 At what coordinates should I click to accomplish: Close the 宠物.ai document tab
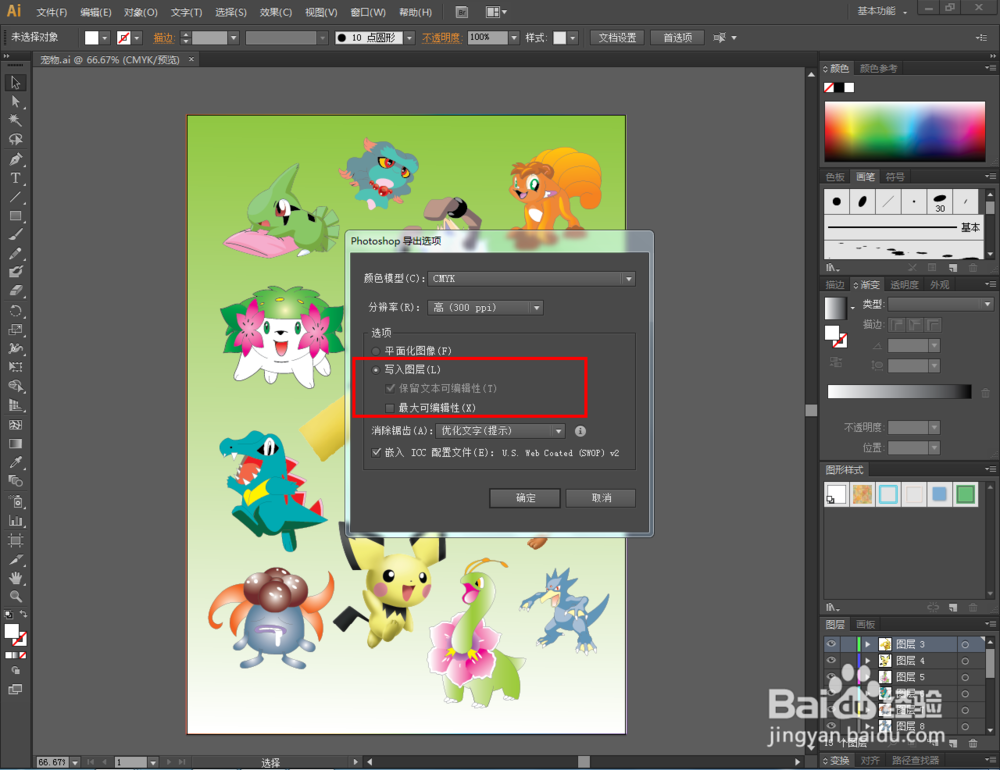[x=191, y=59]
